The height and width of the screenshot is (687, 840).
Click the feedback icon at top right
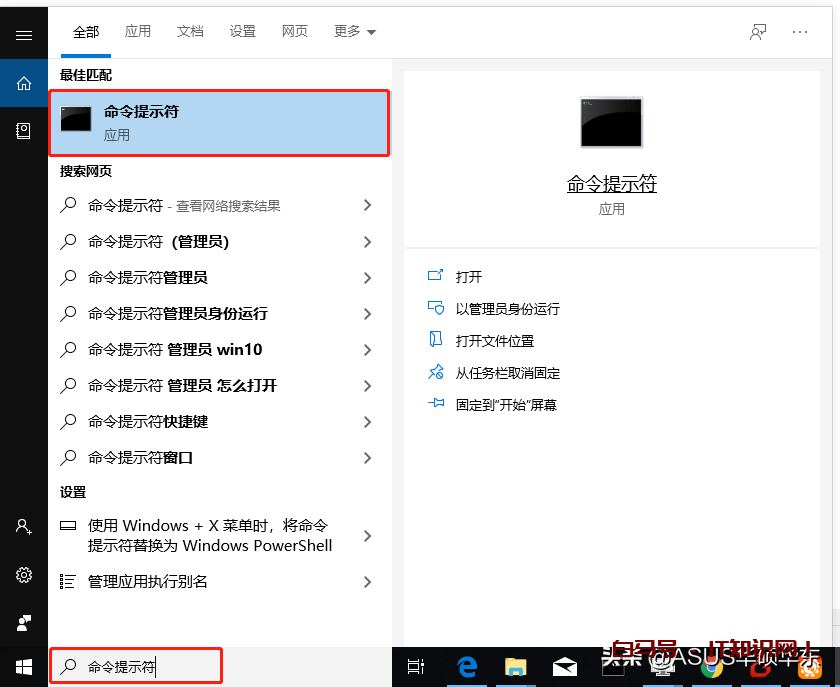tap(758, 32)
